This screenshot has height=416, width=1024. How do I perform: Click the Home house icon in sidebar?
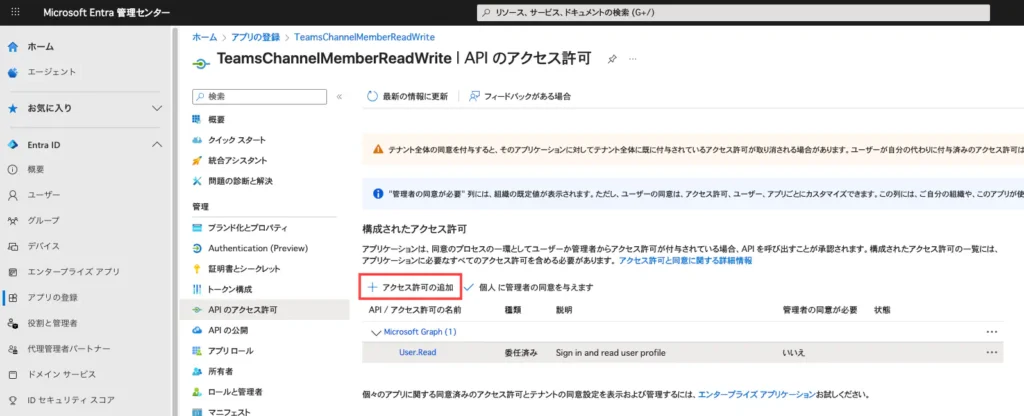coord(12,47)
